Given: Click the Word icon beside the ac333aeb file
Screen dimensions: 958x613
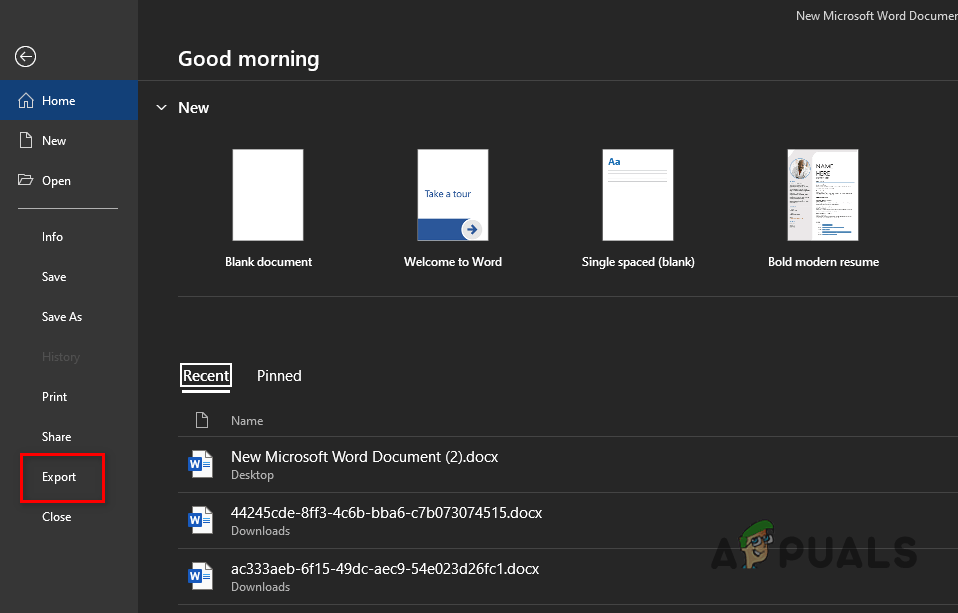Looking at the screenshot, I should pyautogui.click(x=200, y=575).
